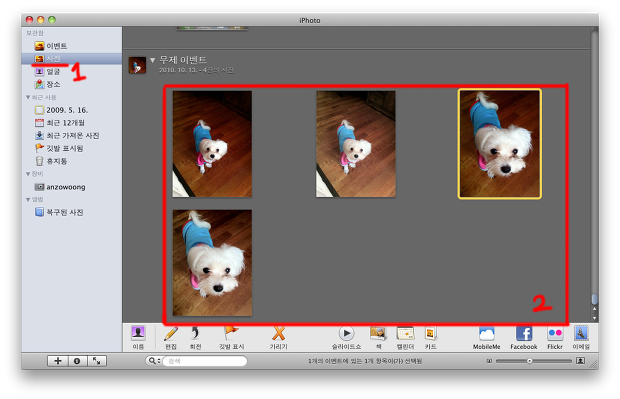
Task: Click the small-thumbnail icon left of slider
Action: tap(490, 361)
